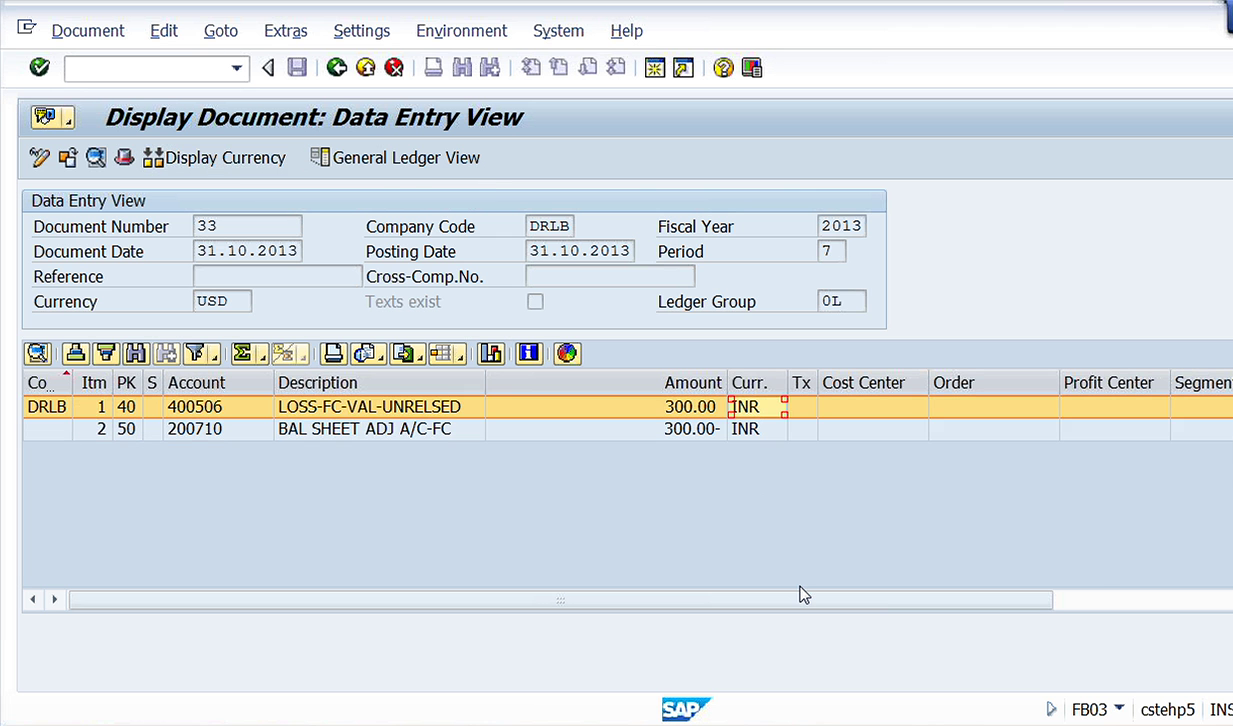Click the Customize Local Layout icon
This screenshot has height=726, width=1233.
[x=752, y=68]
